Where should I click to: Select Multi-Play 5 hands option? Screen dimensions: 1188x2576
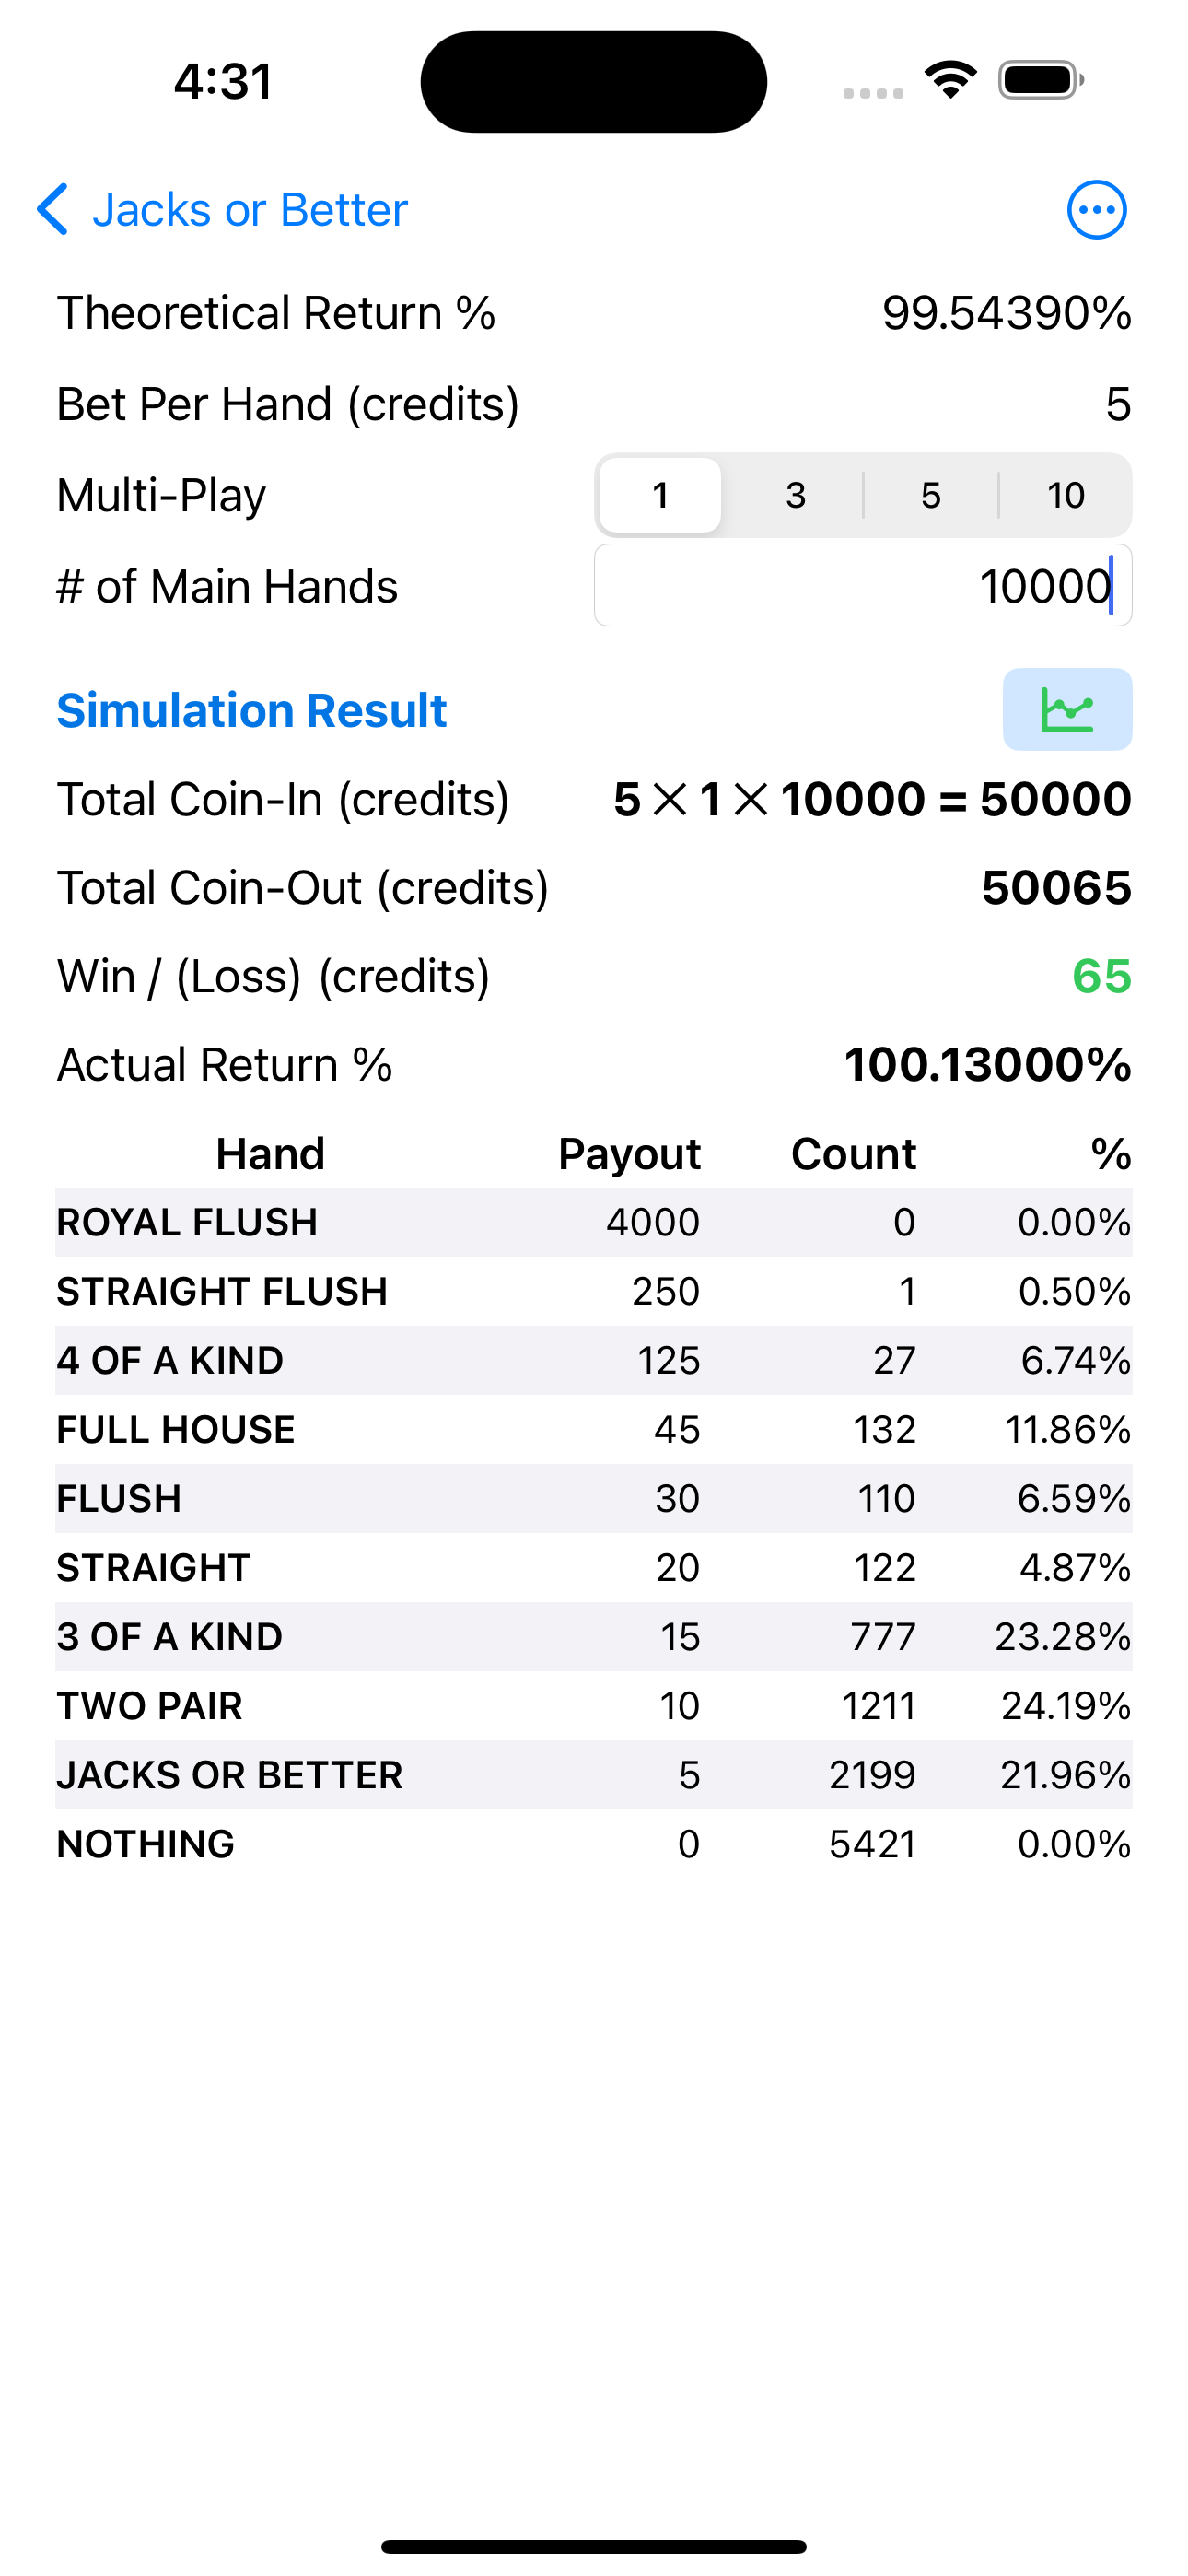(x=930, y=496)
